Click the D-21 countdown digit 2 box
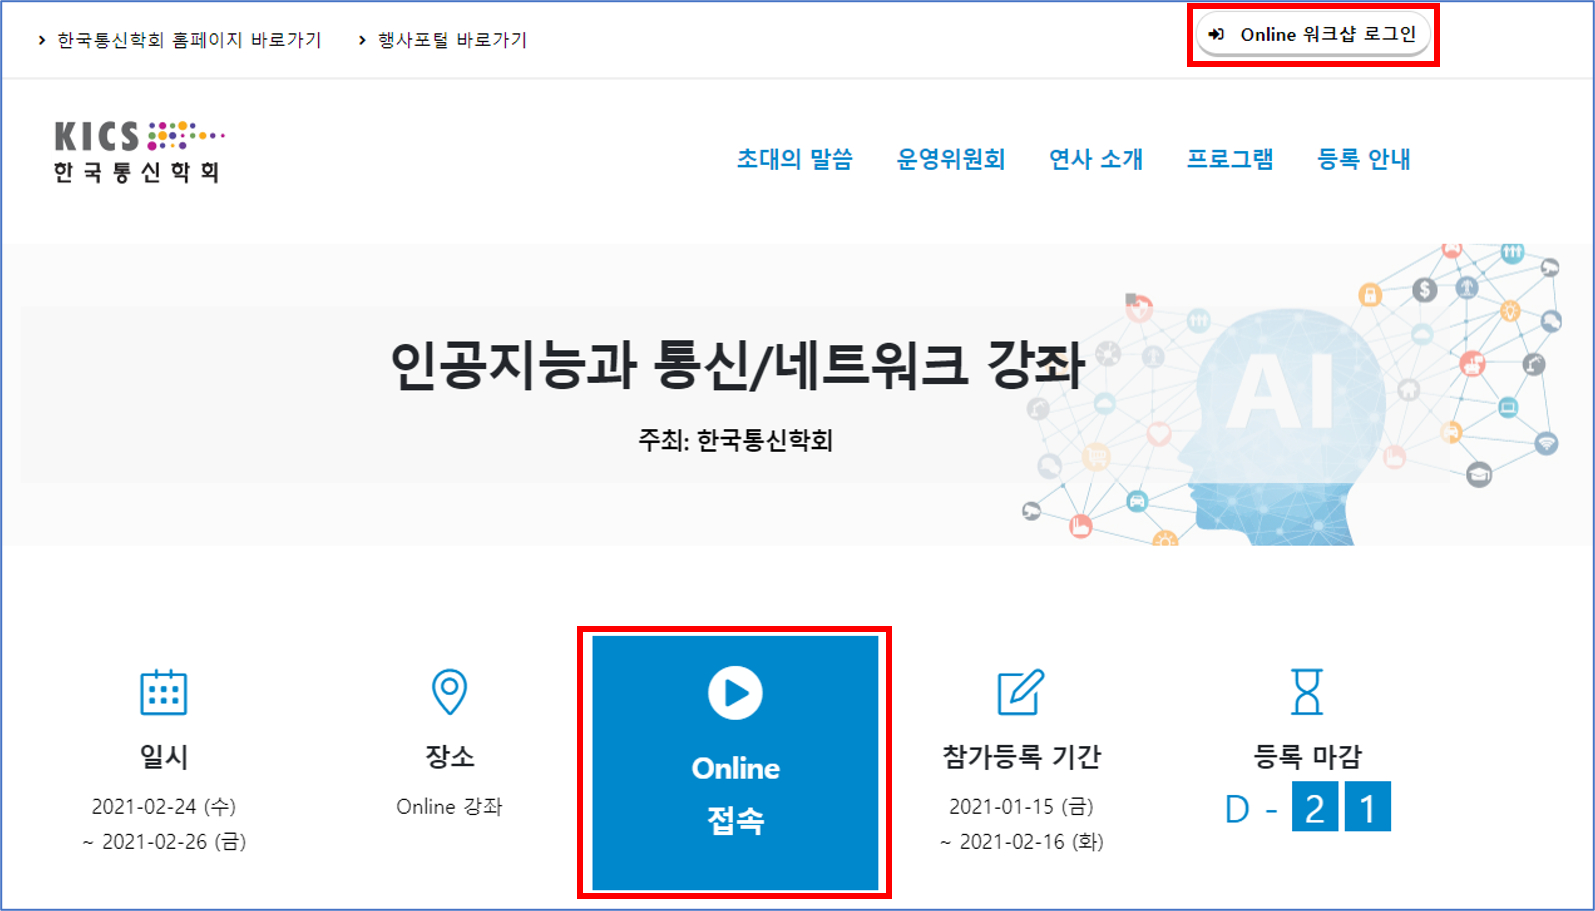This screenshot has height=911, width=1595. pyautogui.click(x=1314, y=807)
